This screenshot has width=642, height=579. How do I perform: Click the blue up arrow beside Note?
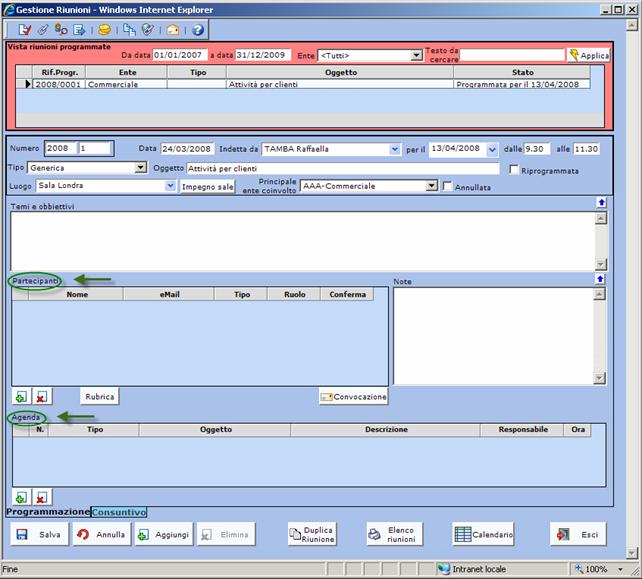(x=600, y=279)
